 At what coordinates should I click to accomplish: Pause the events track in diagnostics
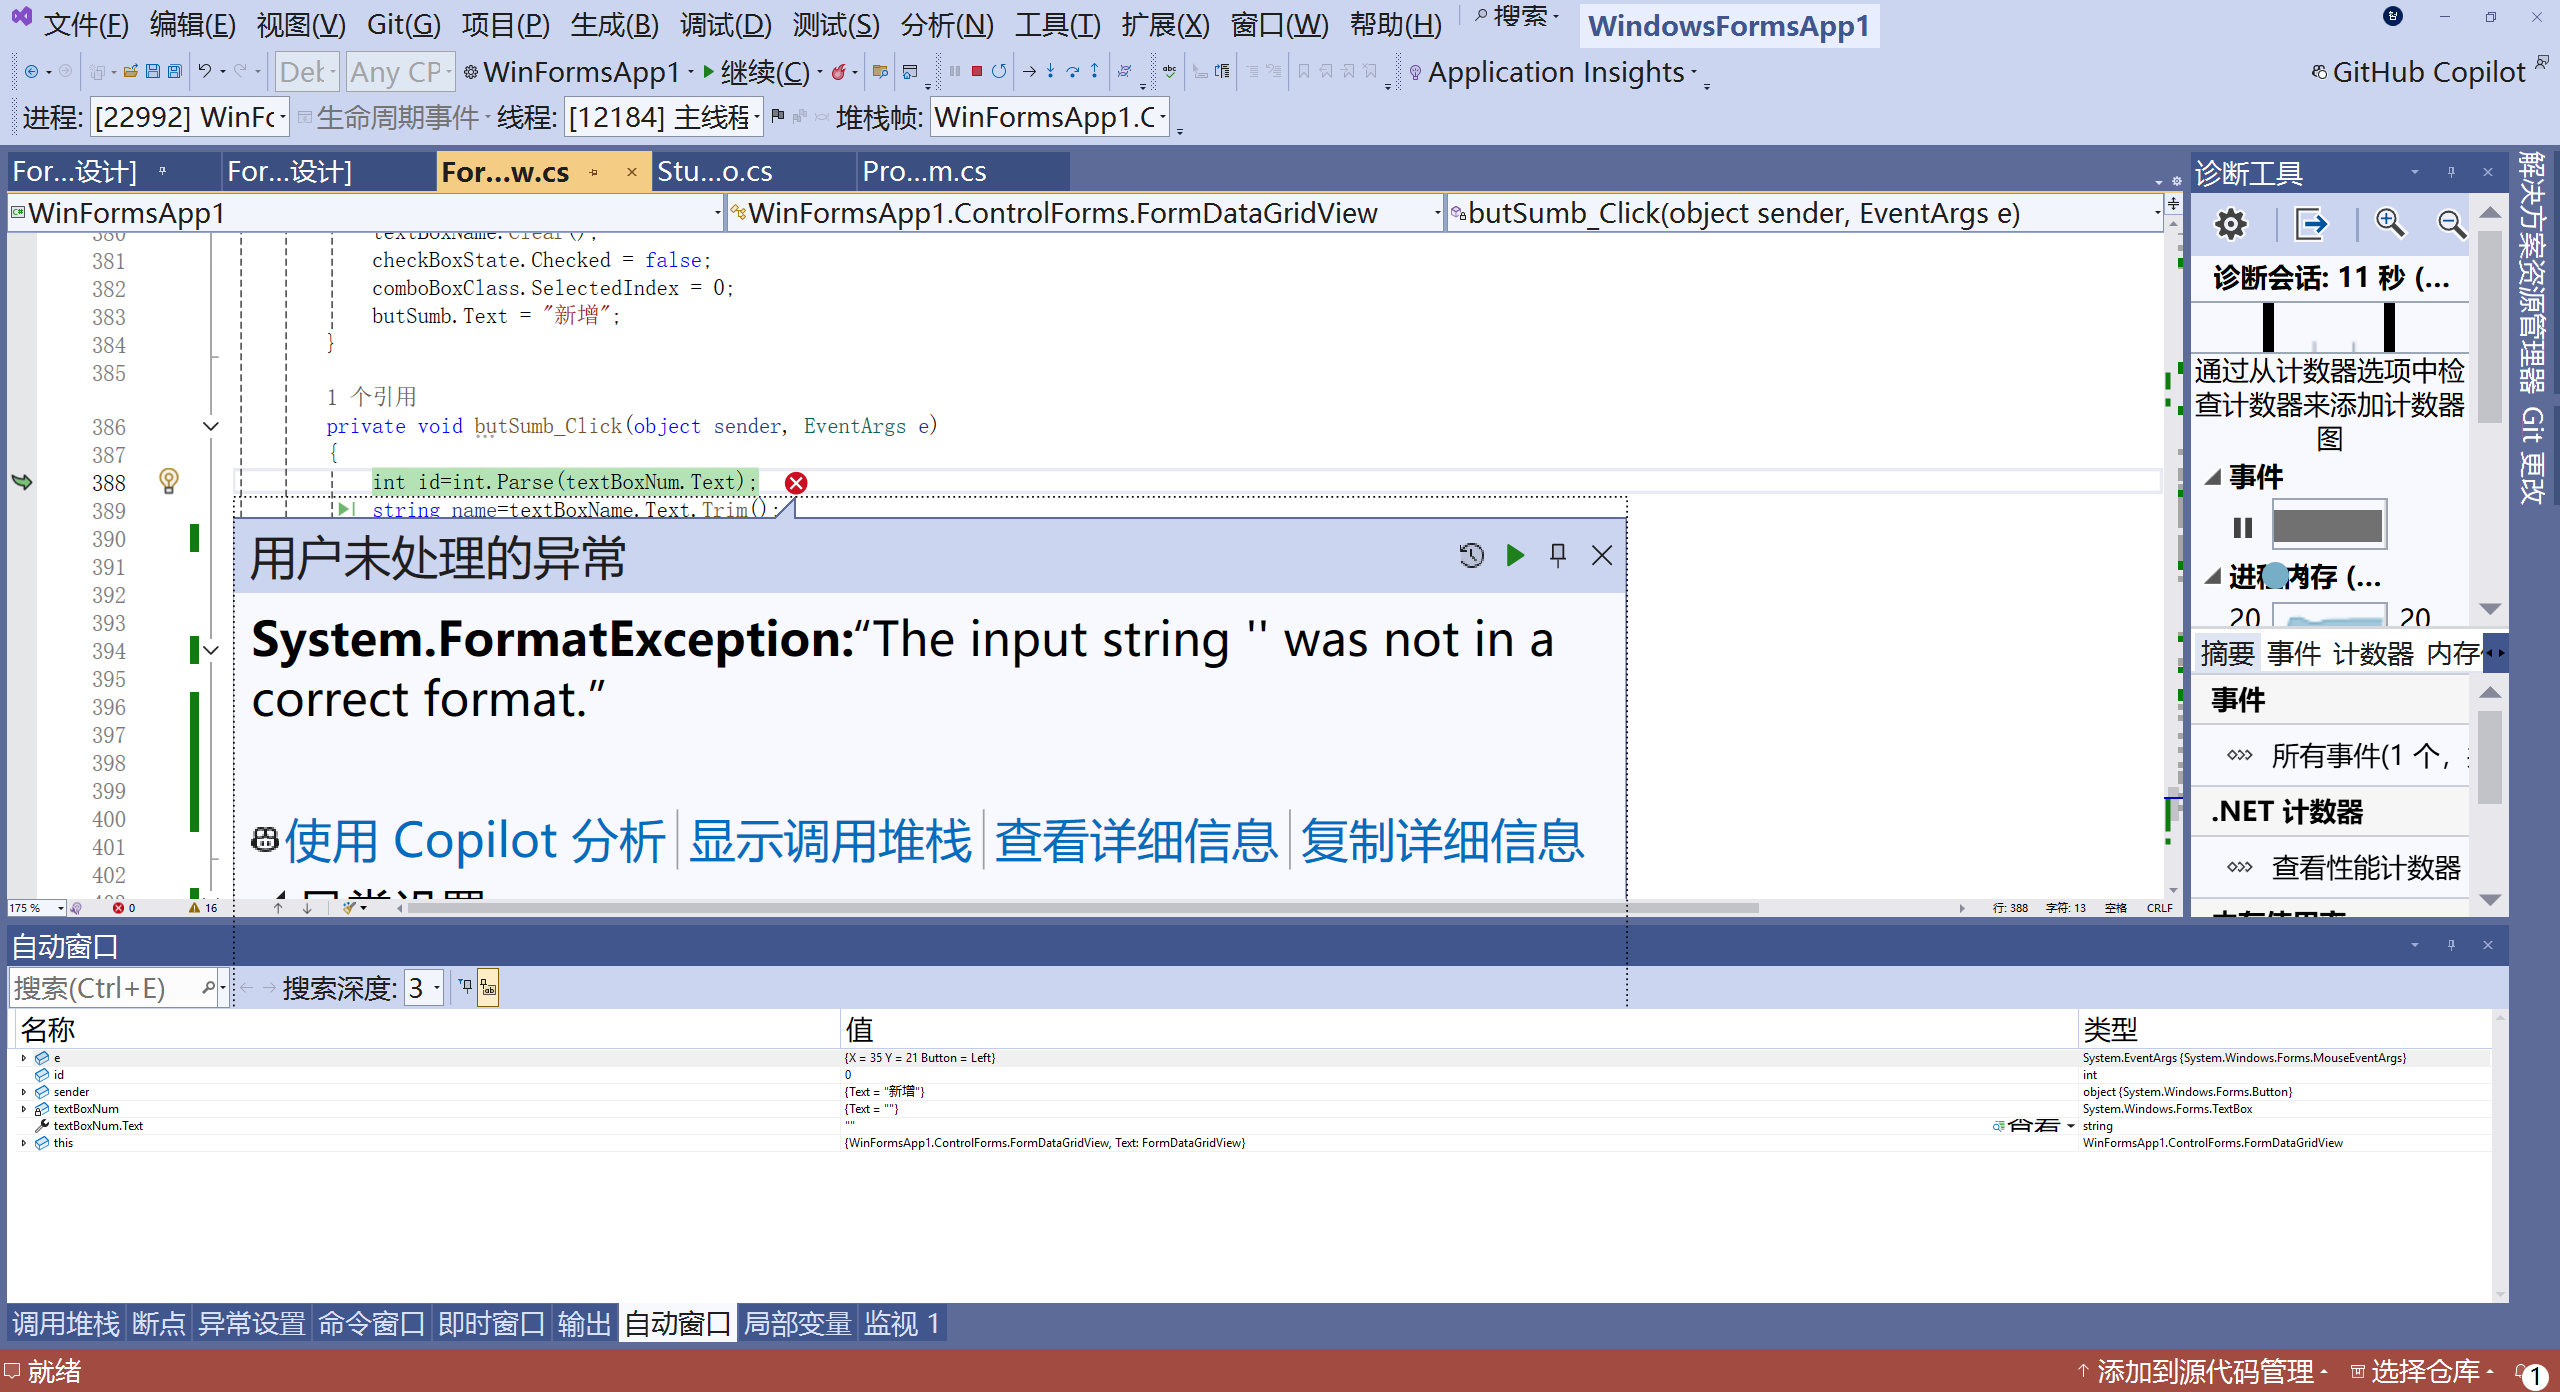pos(2242,527)
